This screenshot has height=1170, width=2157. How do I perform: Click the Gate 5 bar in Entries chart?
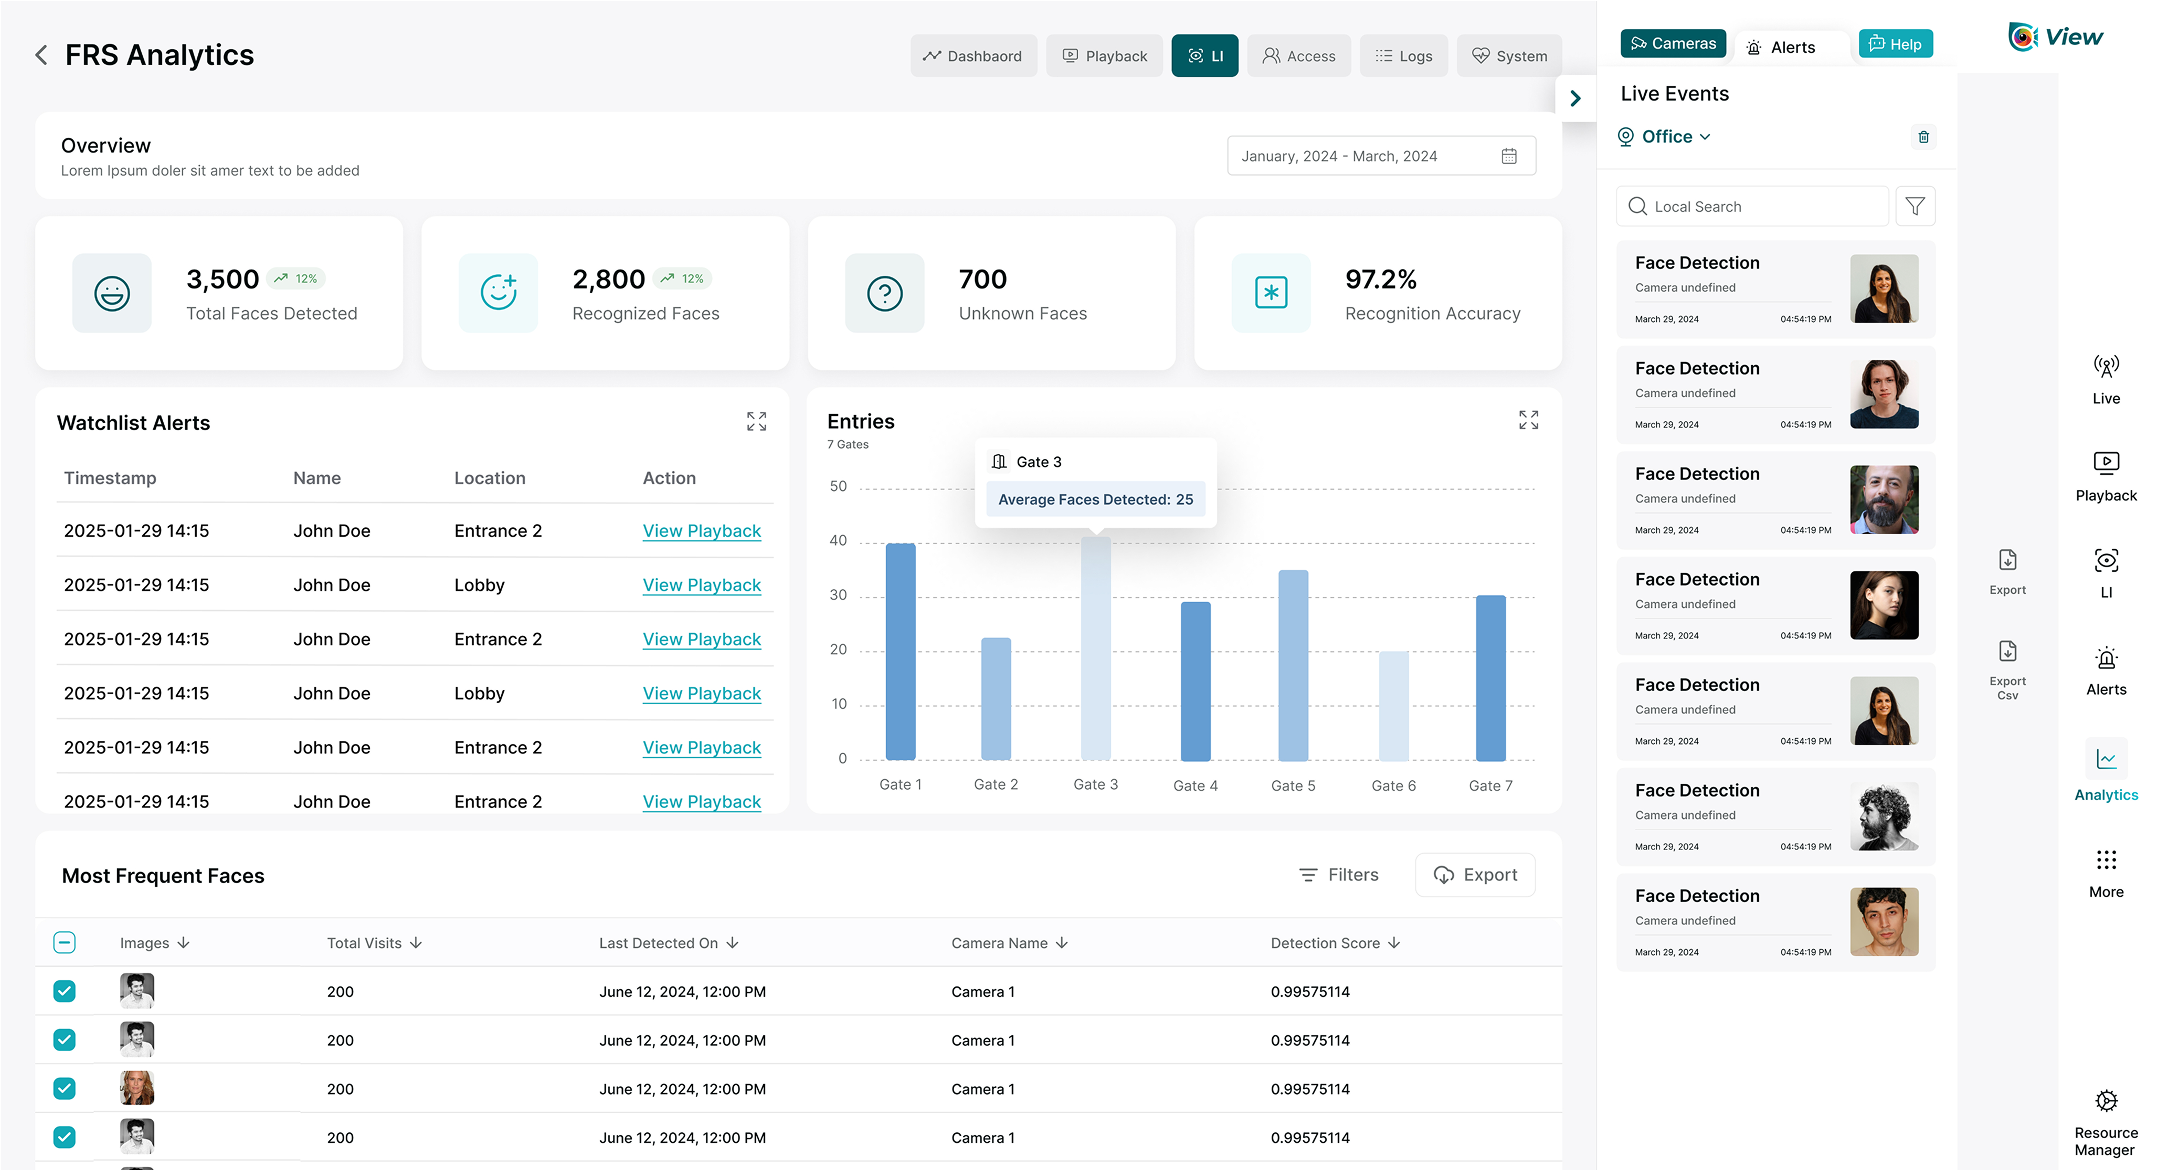click(1293, 665)
